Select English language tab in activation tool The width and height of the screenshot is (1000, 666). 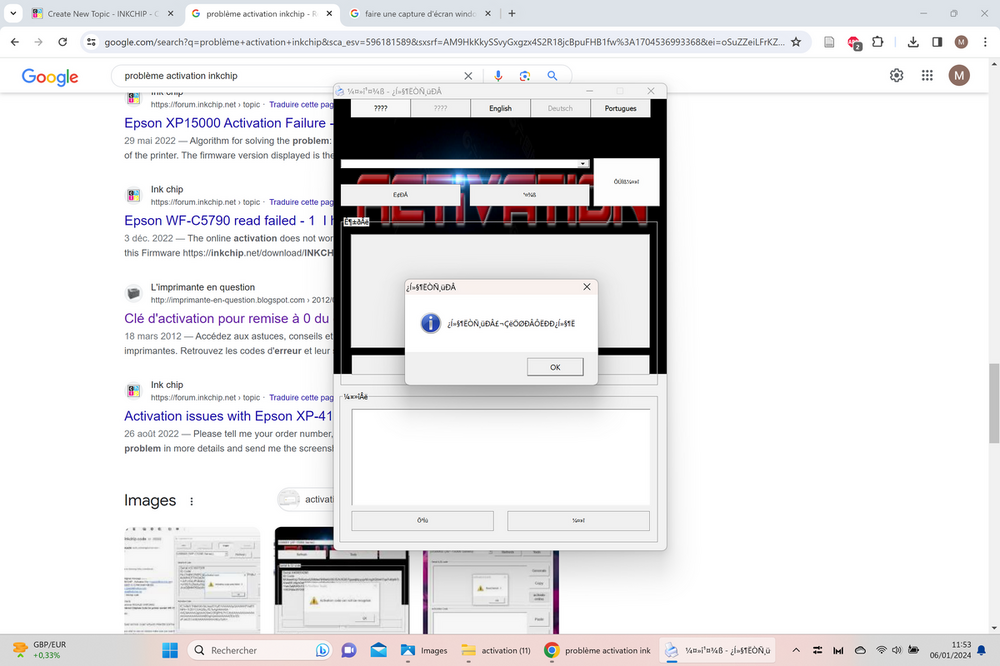point(500,108)
